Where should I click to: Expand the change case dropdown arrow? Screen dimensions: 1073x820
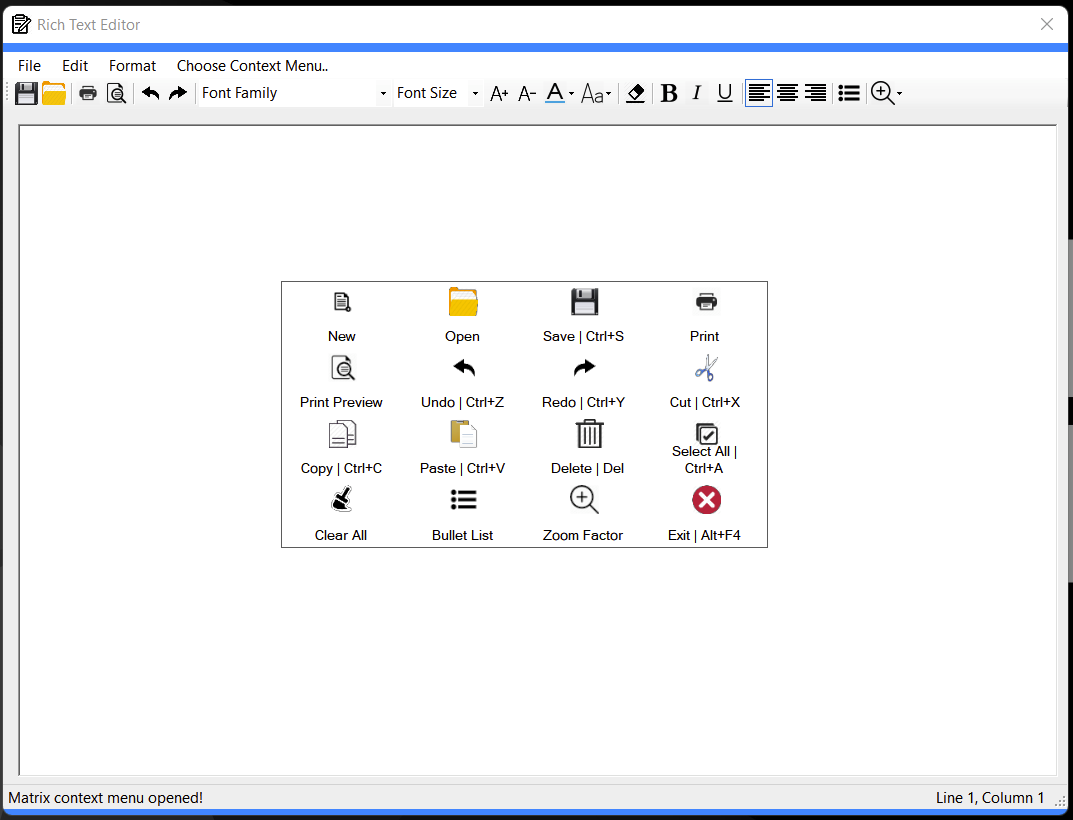[x=608, y=93]
